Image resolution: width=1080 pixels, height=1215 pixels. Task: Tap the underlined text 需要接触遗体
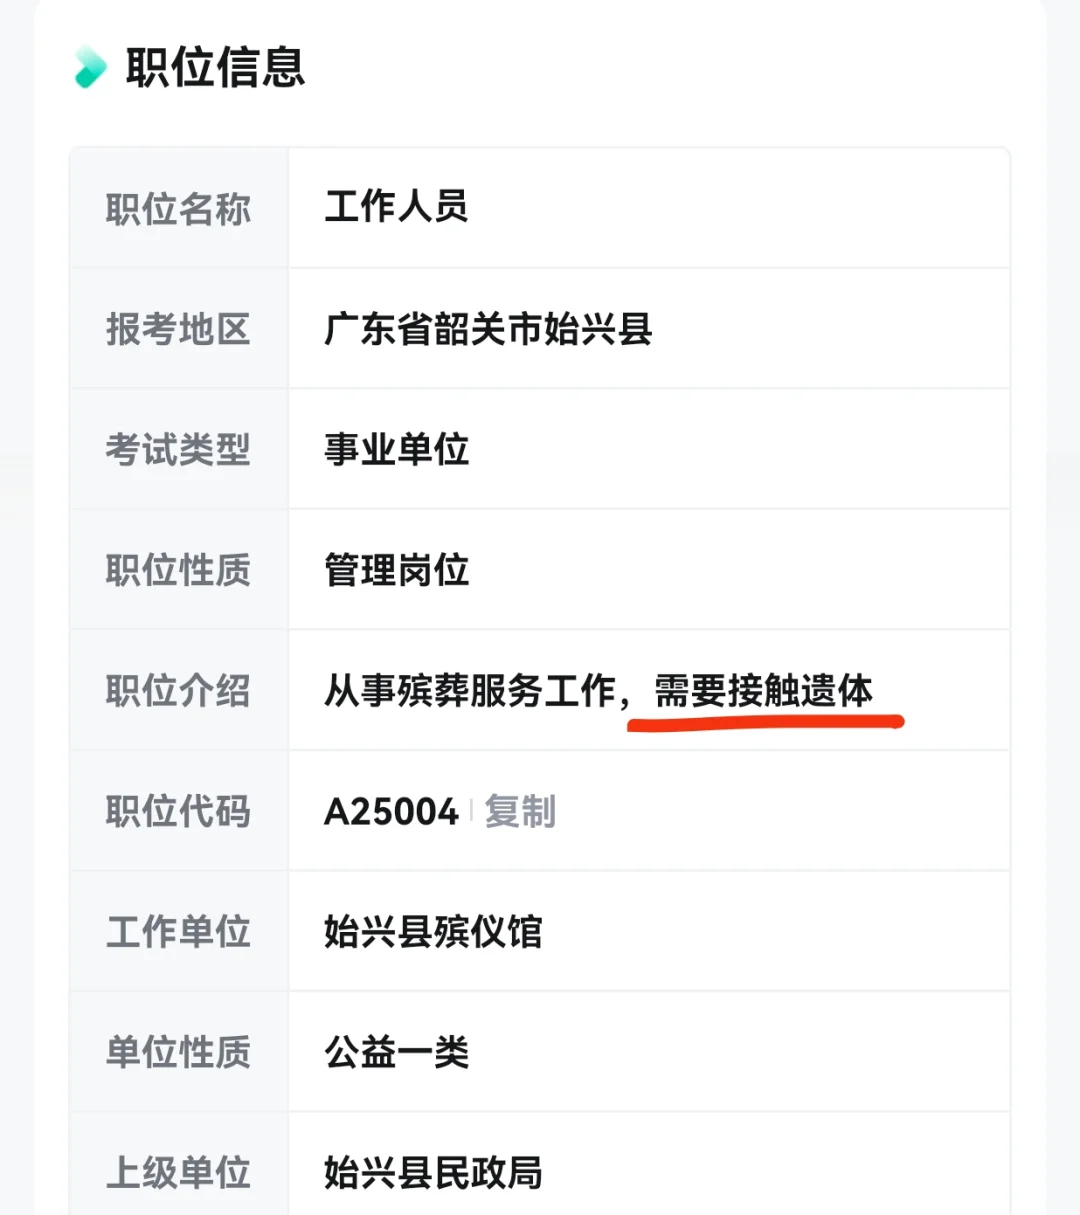point(764,691)
